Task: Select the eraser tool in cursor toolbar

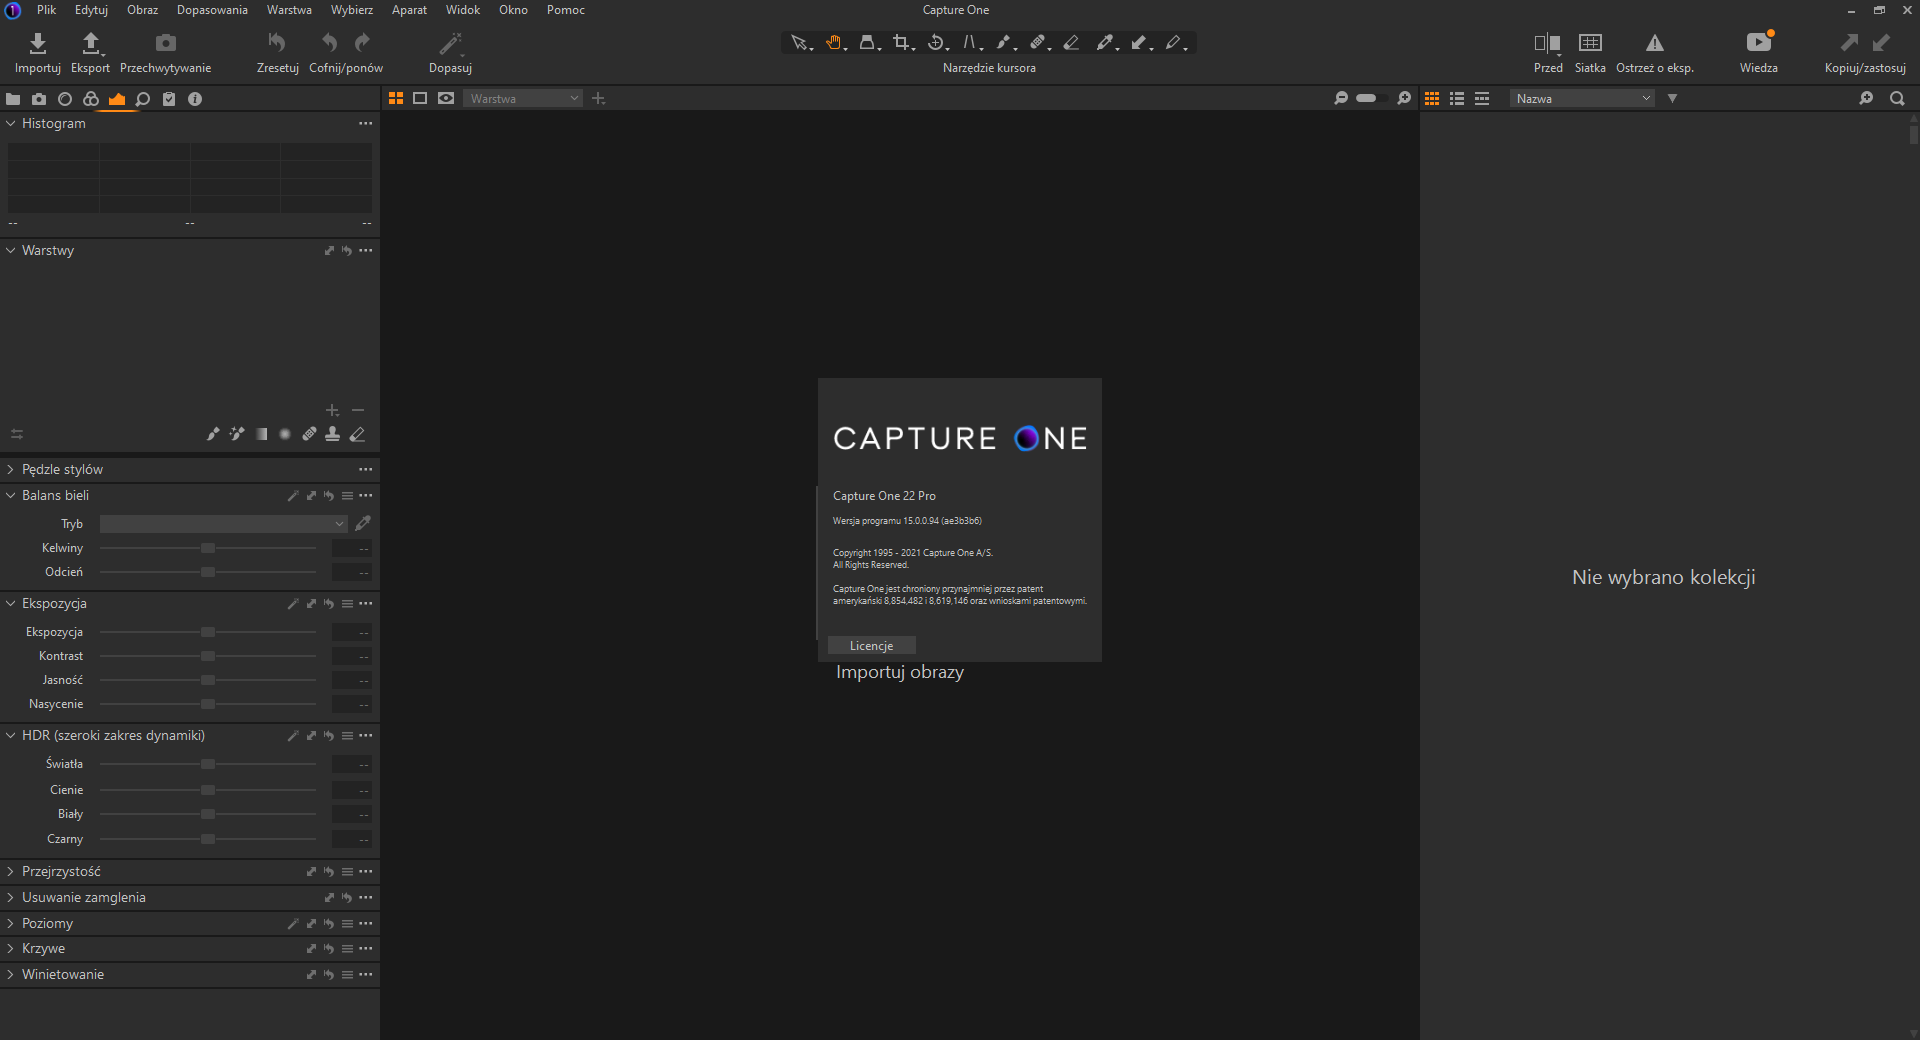Action: [x=1071, y=42]
